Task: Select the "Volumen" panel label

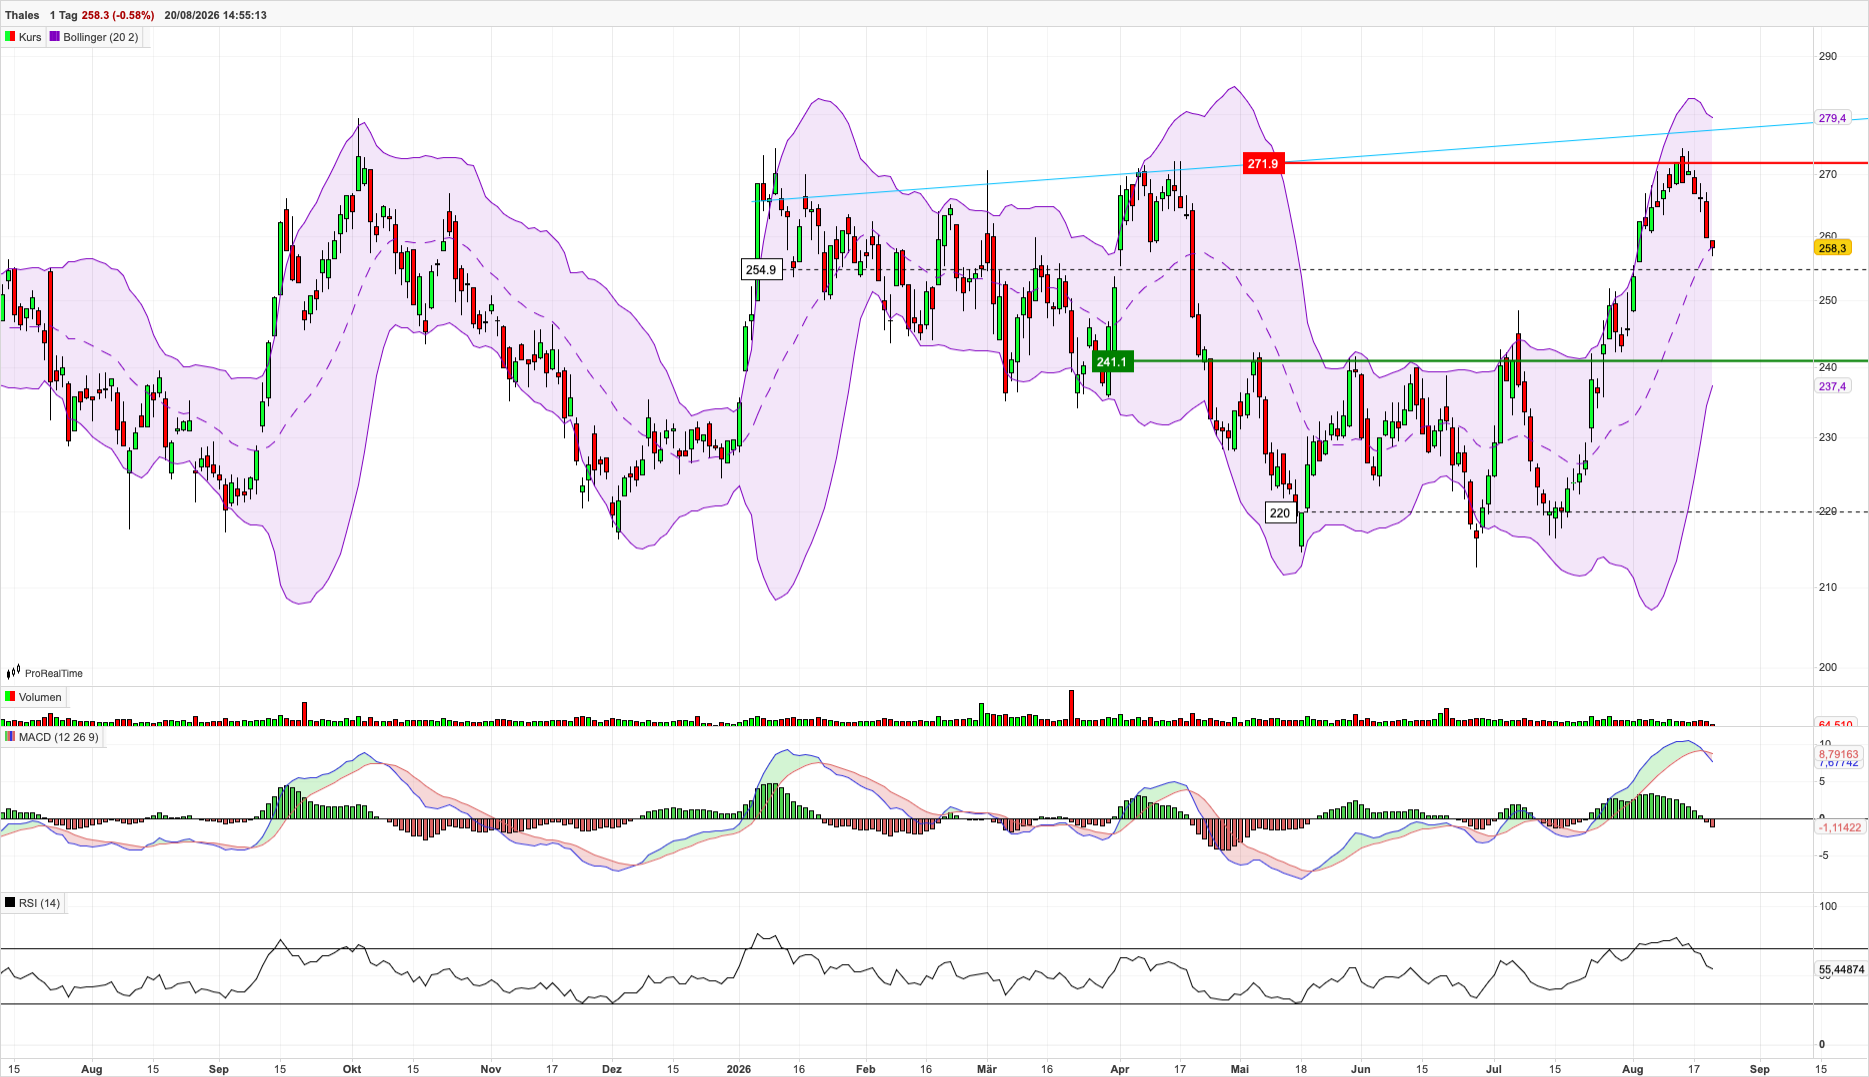Action: [x=40, y=697]
